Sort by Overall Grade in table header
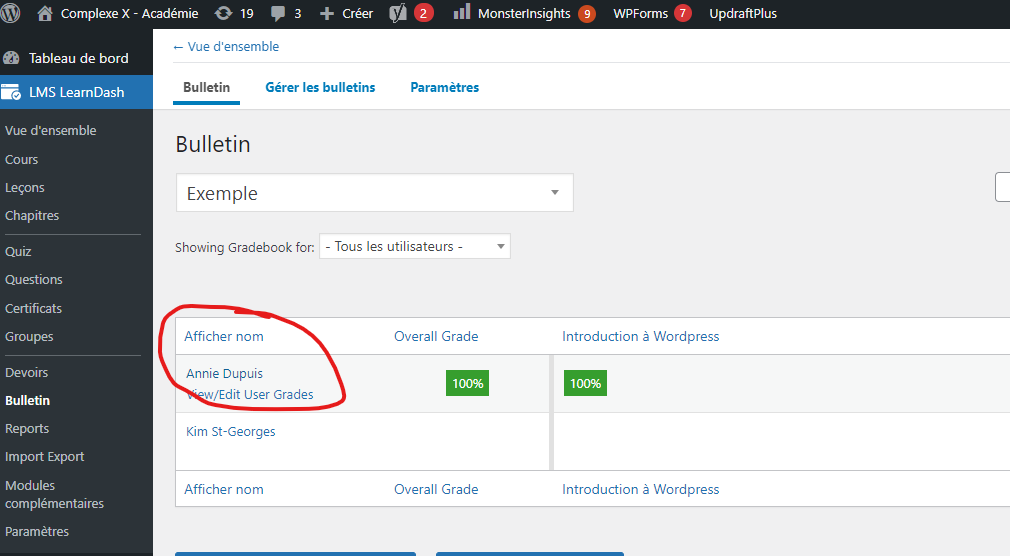 click(436, 336)
